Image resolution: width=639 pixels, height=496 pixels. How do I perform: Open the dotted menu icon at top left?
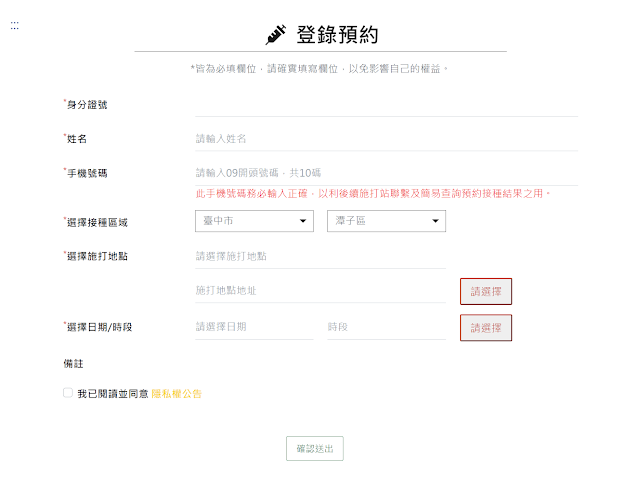pyautogui.click(x=15, y=26)
